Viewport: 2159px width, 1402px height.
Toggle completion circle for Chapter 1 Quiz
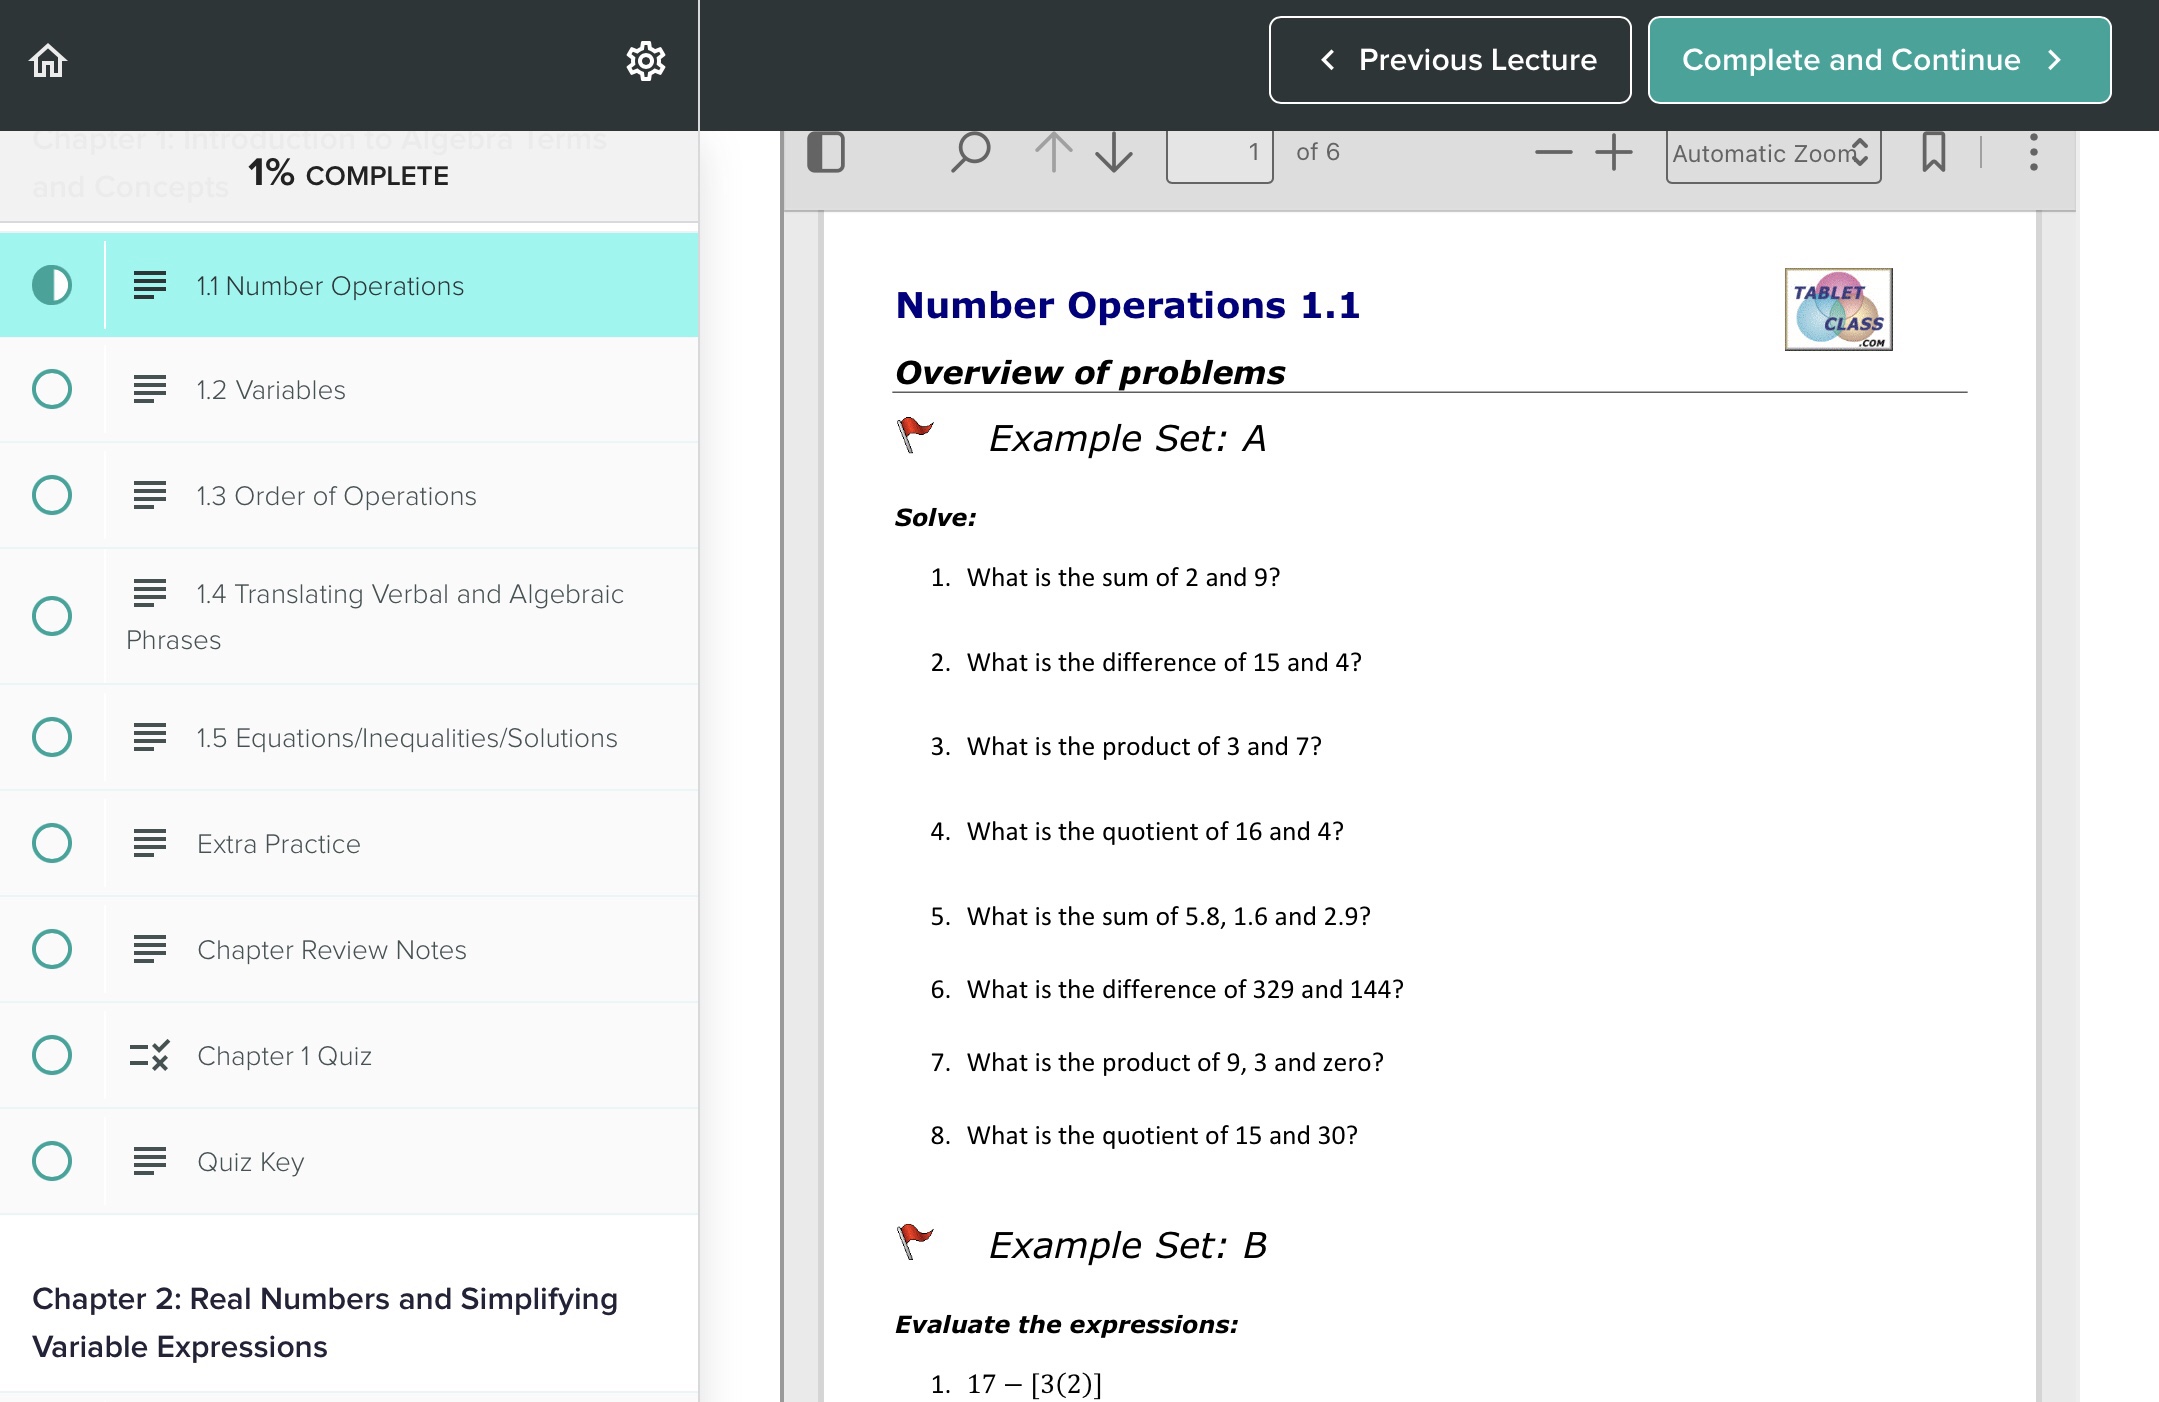53,1055
